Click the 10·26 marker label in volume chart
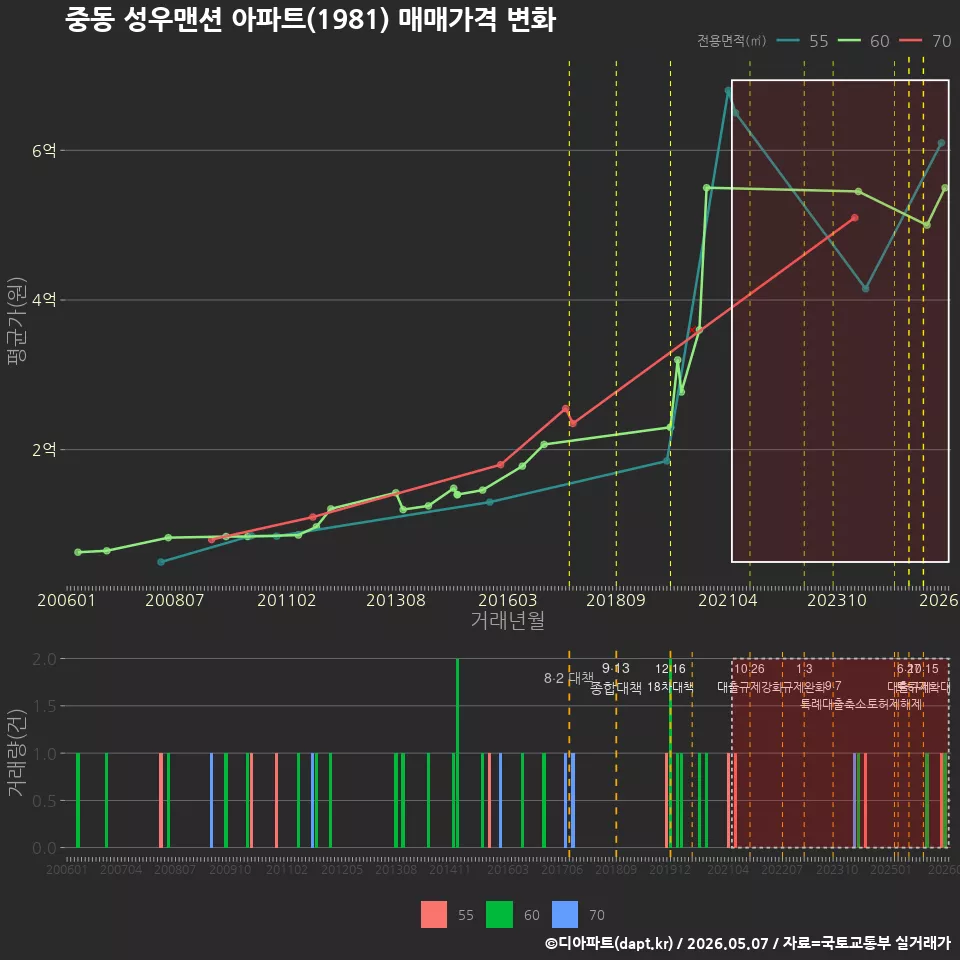This screenshot has height=960, width=960. point(749,669)
